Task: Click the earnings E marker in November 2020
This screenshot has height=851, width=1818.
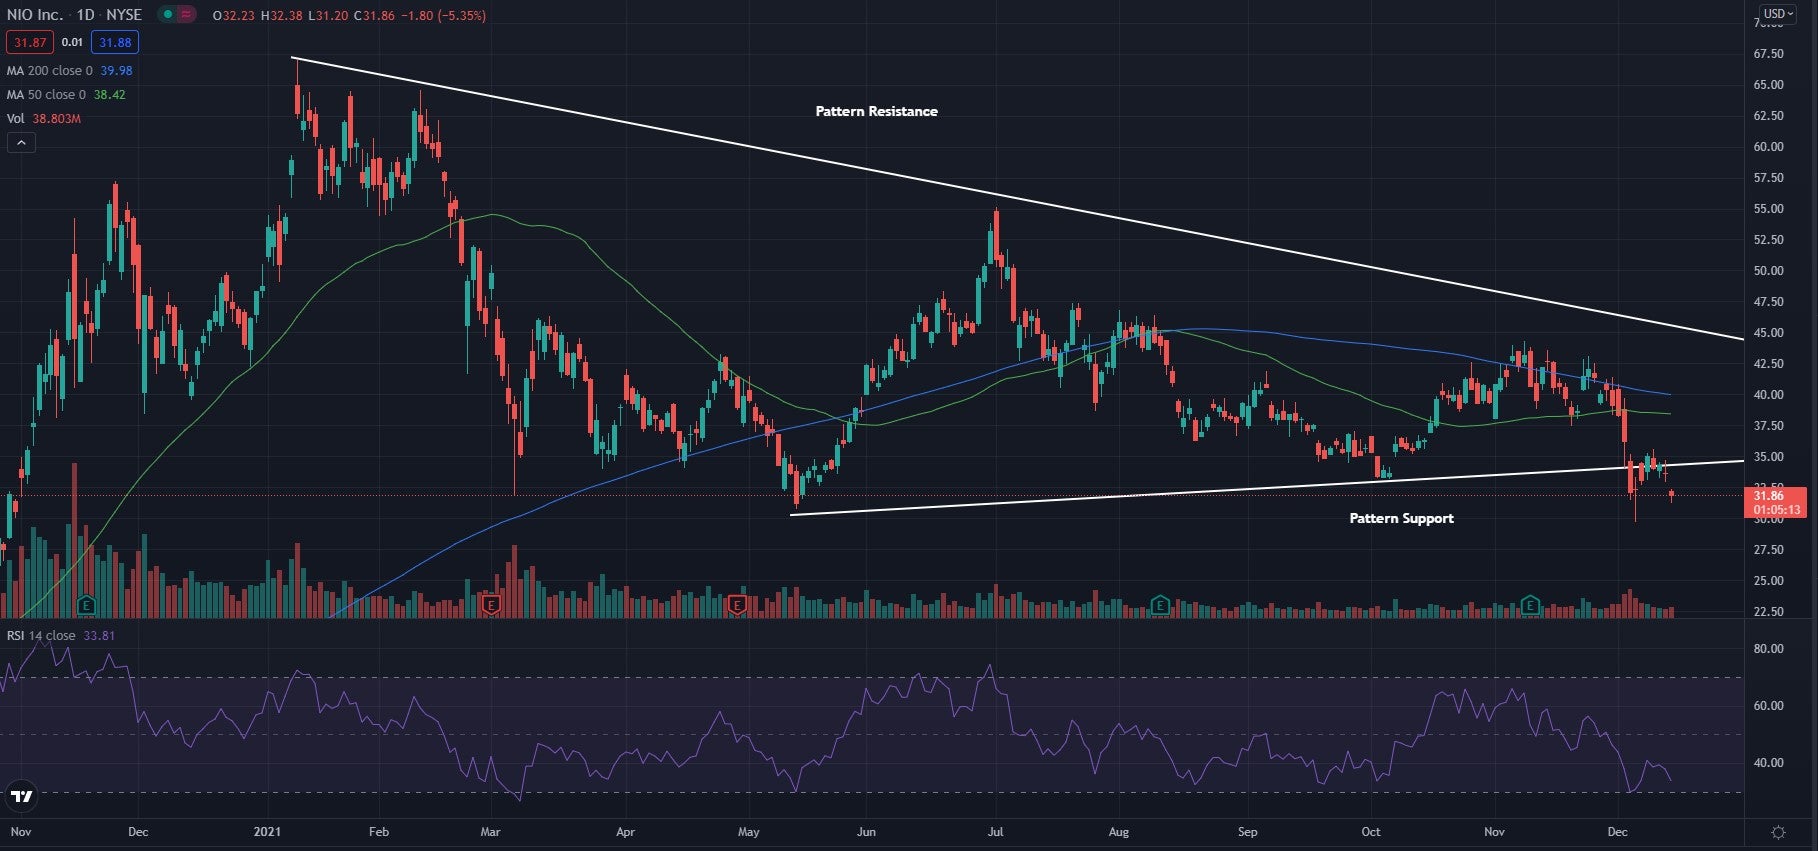Action: point(86,604)
